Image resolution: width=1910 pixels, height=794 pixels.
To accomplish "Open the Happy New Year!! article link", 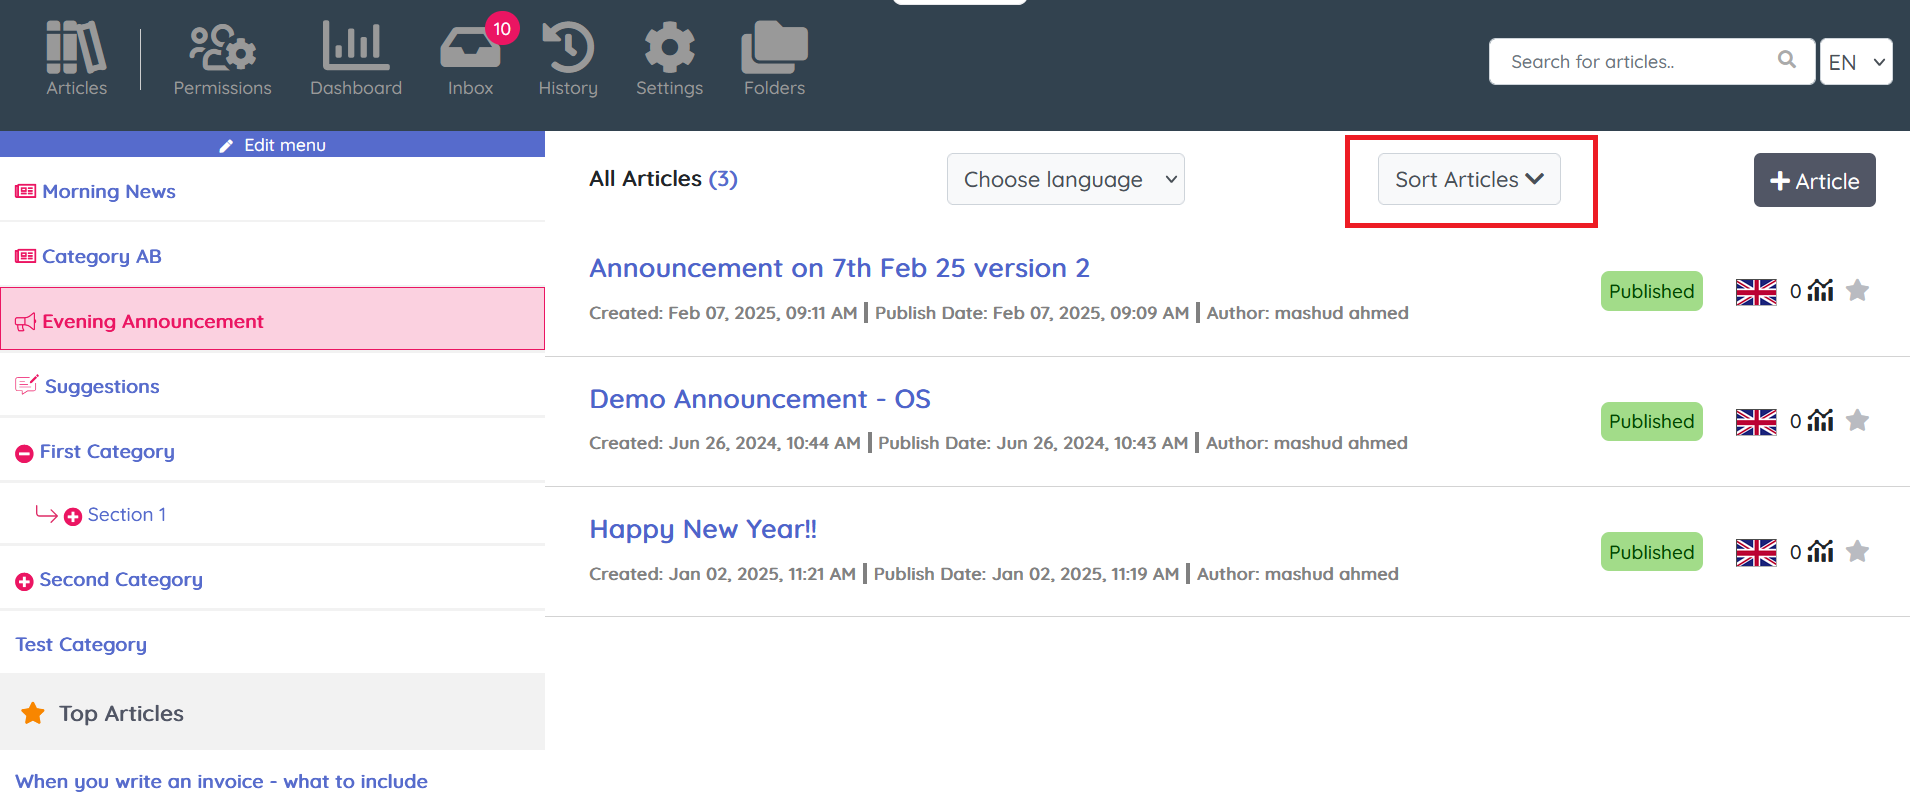I will (702, 529).
